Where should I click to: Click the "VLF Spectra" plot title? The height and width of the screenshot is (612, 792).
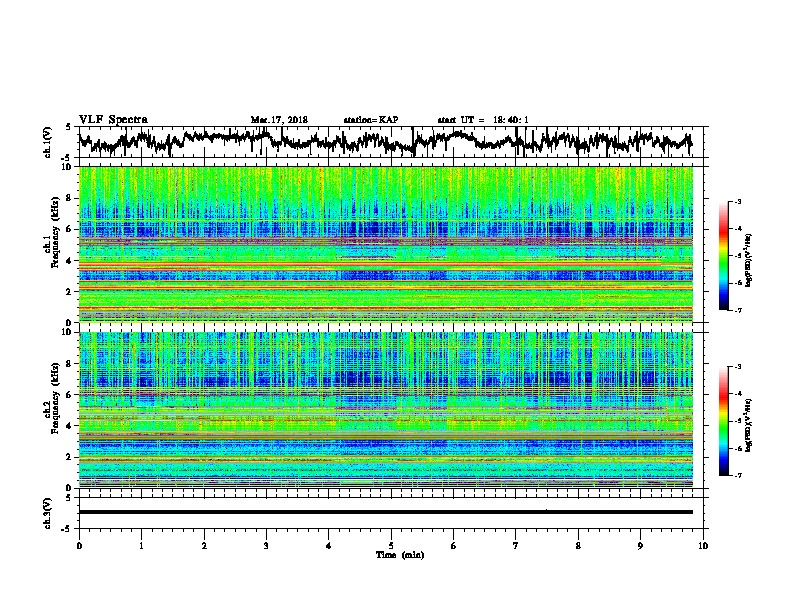click(x=113, y=119)
